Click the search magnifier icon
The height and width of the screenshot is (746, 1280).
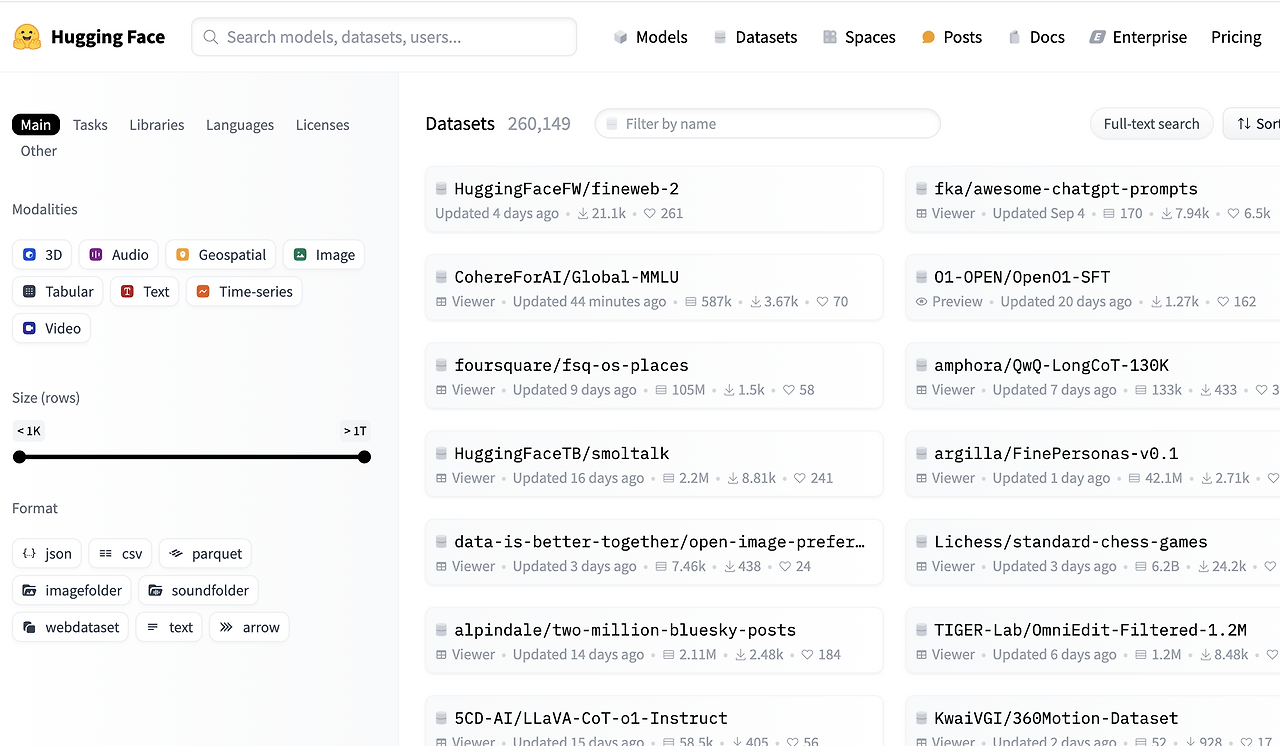pyautogui.click(x=211, y=37)
